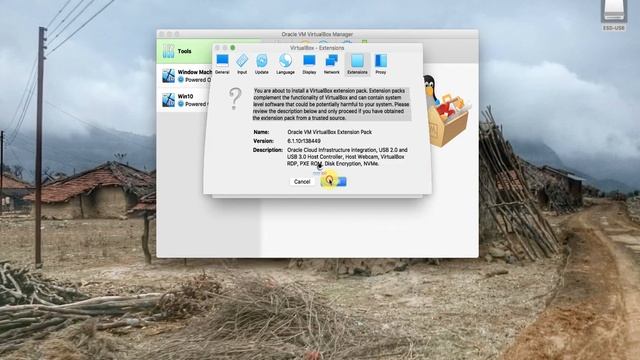Cancel the extension pack installation

pos(302,182)
